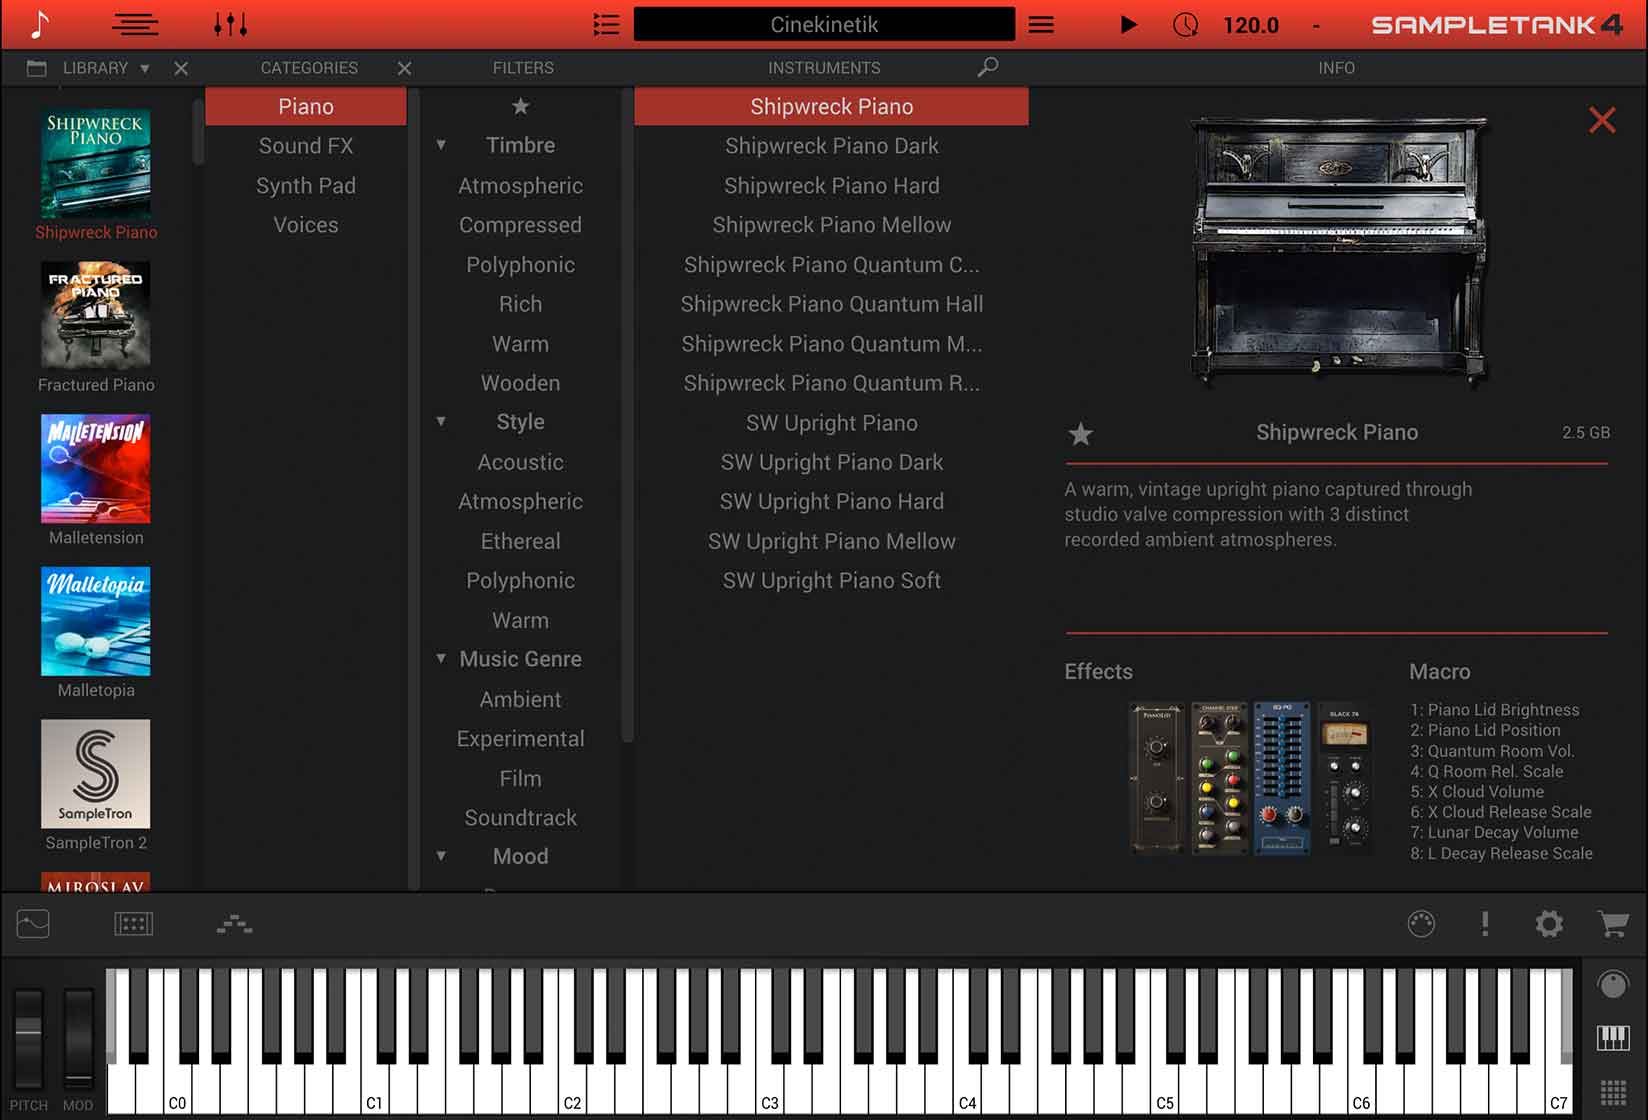
Task: Select the SampleTron 2 library thumbnail
Action: click(x=96, y=774)
